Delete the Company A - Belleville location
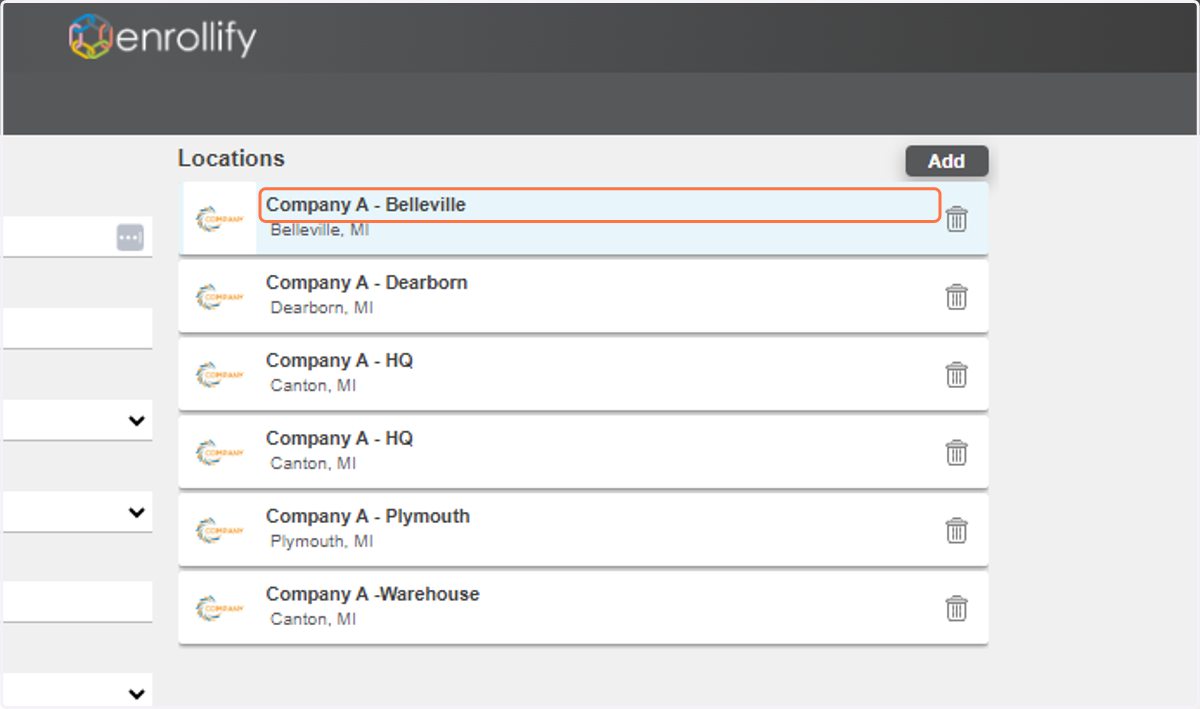 [957, 219]
